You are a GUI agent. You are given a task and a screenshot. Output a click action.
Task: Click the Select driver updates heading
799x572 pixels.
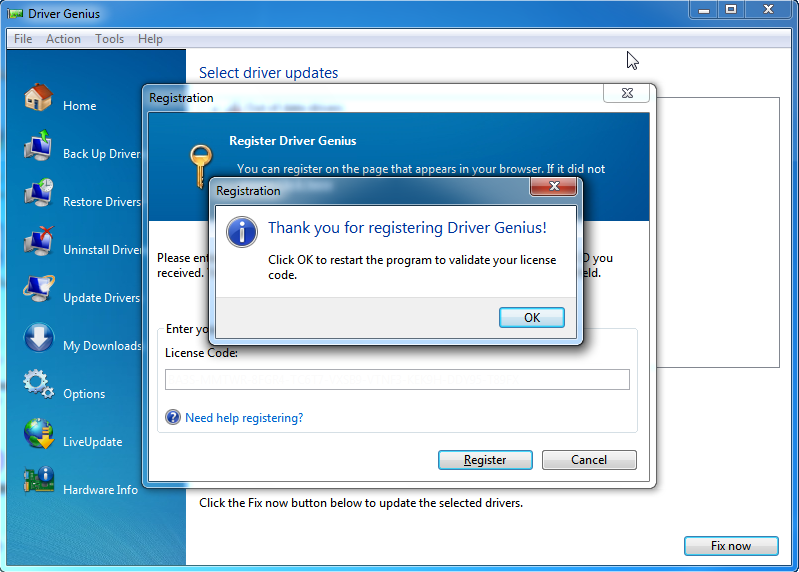(x=269, y=73)
